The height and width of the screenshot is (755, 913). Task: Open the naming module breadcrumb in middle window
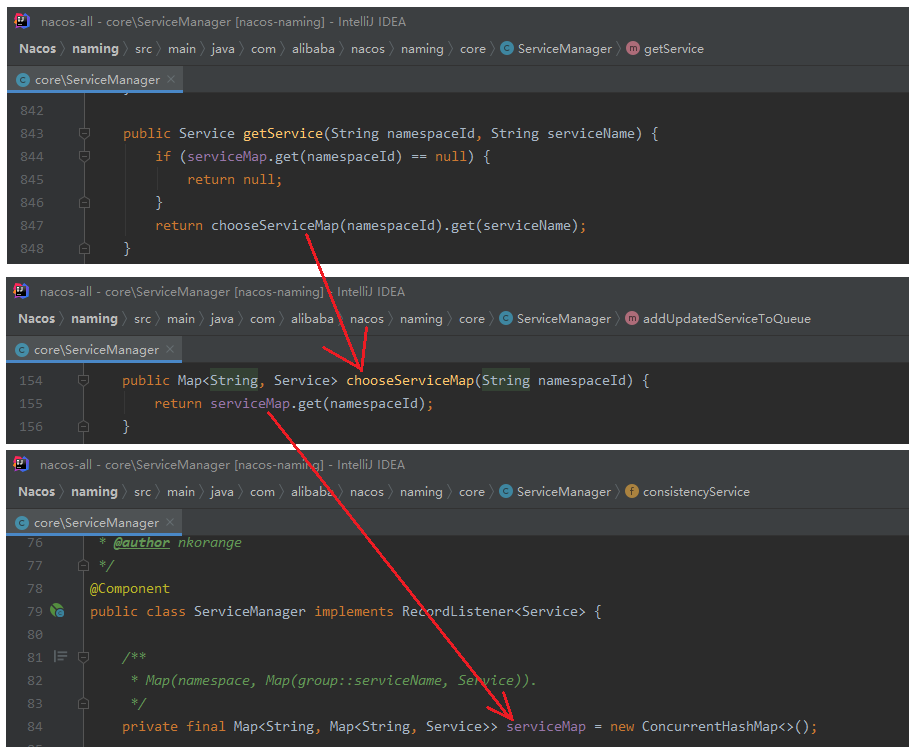pos(94,319)
